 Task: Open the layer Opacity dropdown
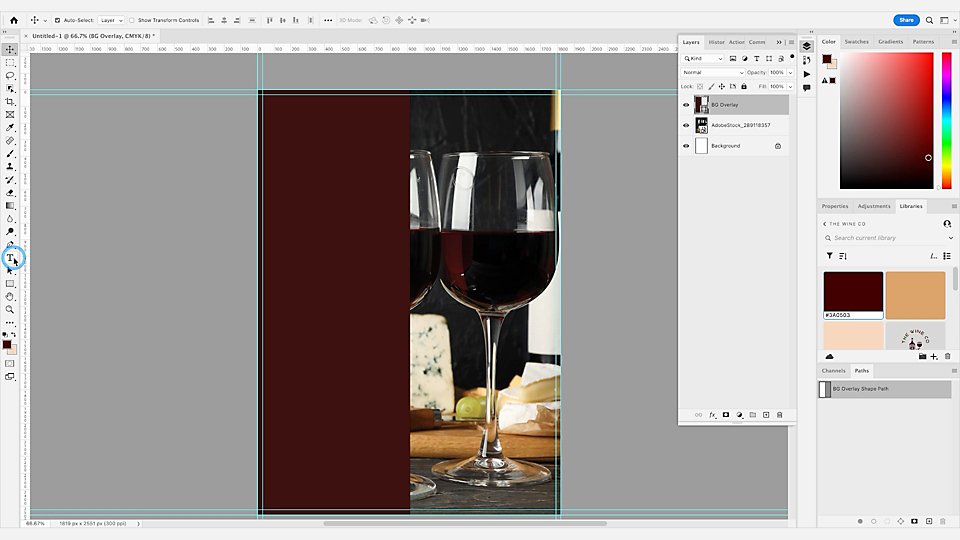(790, 72)
